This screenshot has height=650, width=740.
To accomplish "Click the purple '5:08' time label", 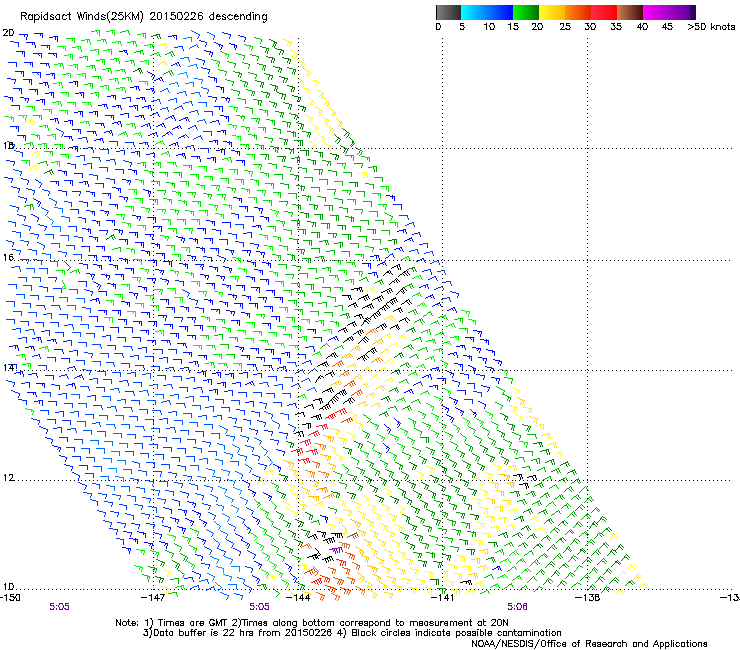I will click(517, 607).
